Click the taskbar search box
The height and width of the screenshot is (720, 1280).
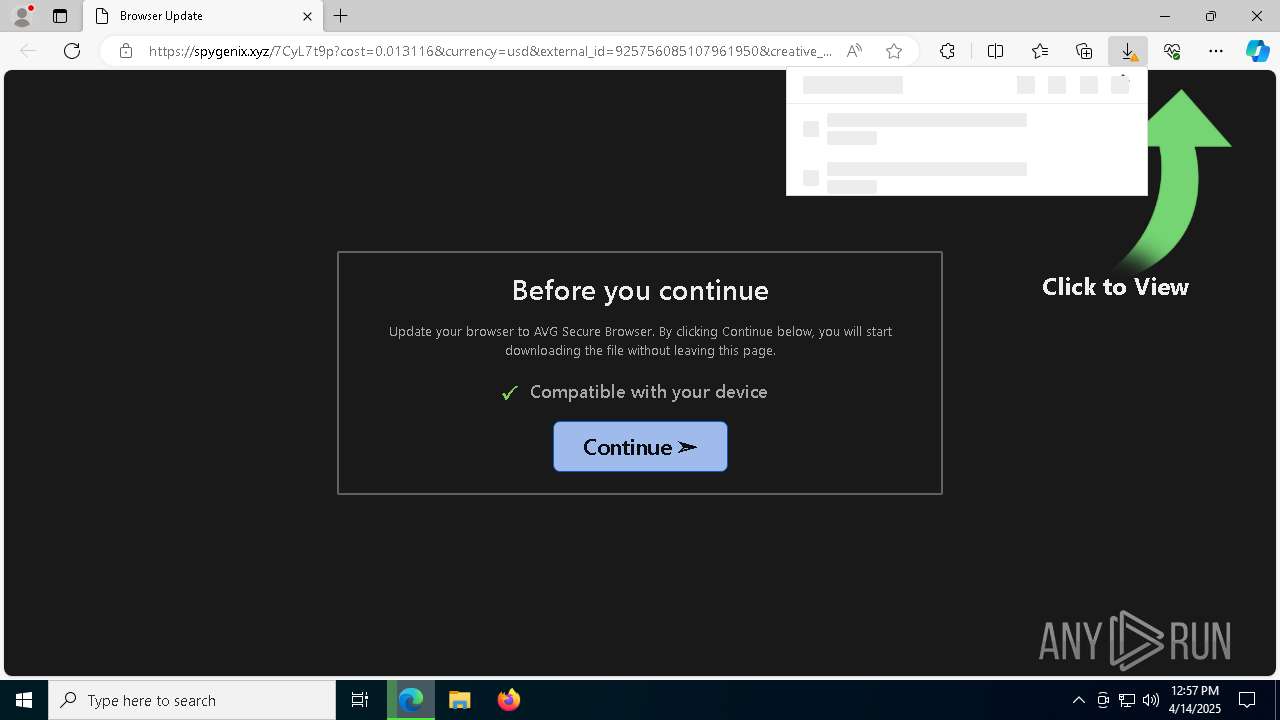(x=192, y=700)
